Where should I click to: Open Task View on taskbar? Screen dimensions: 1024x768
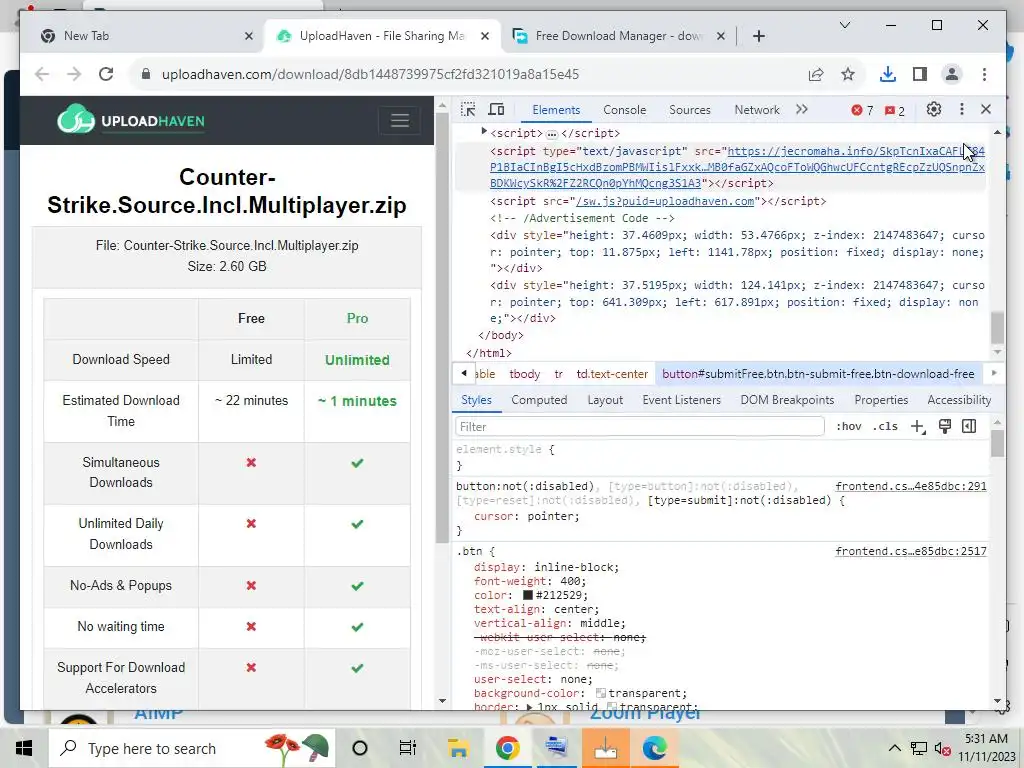point(408,748)
